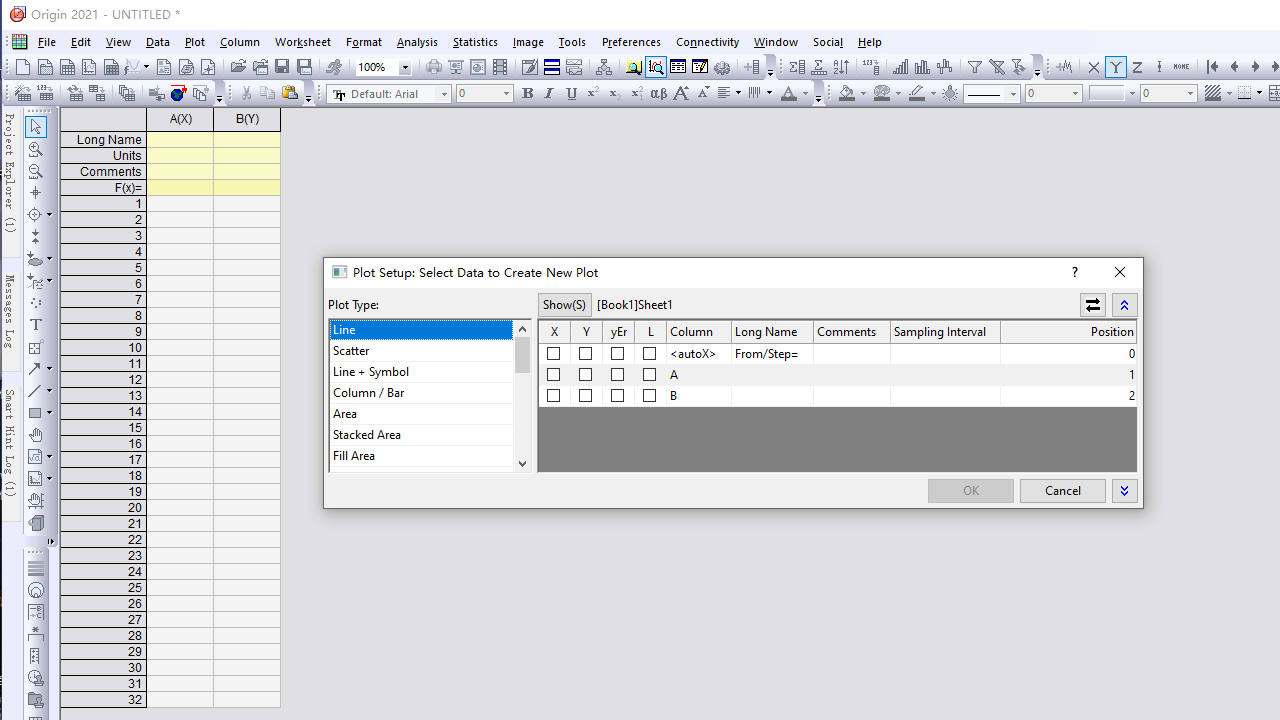The width and height of the screenshot is (1280, 720).
Task: Click the Set as Z column icon
Action: click(1137, 67)
